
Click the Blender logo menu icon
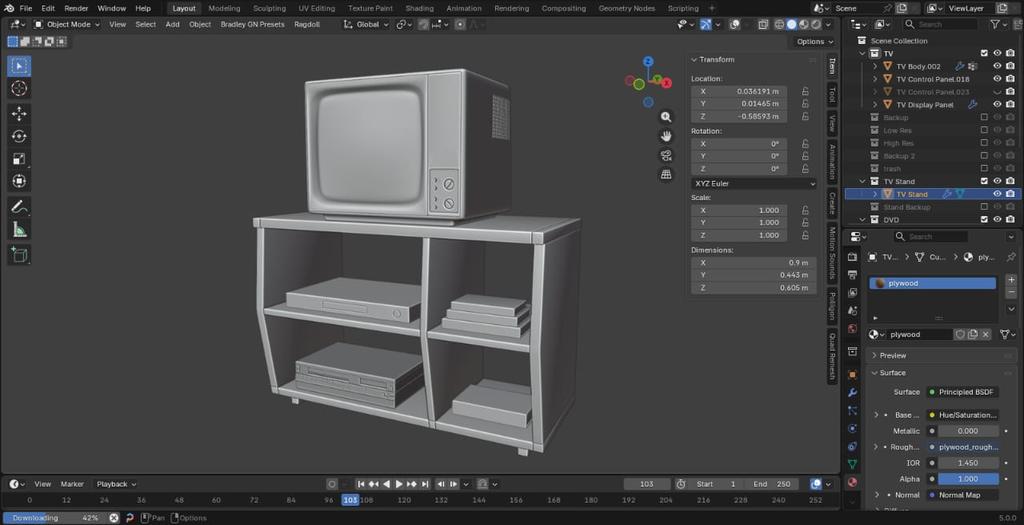tap(8, 8)
